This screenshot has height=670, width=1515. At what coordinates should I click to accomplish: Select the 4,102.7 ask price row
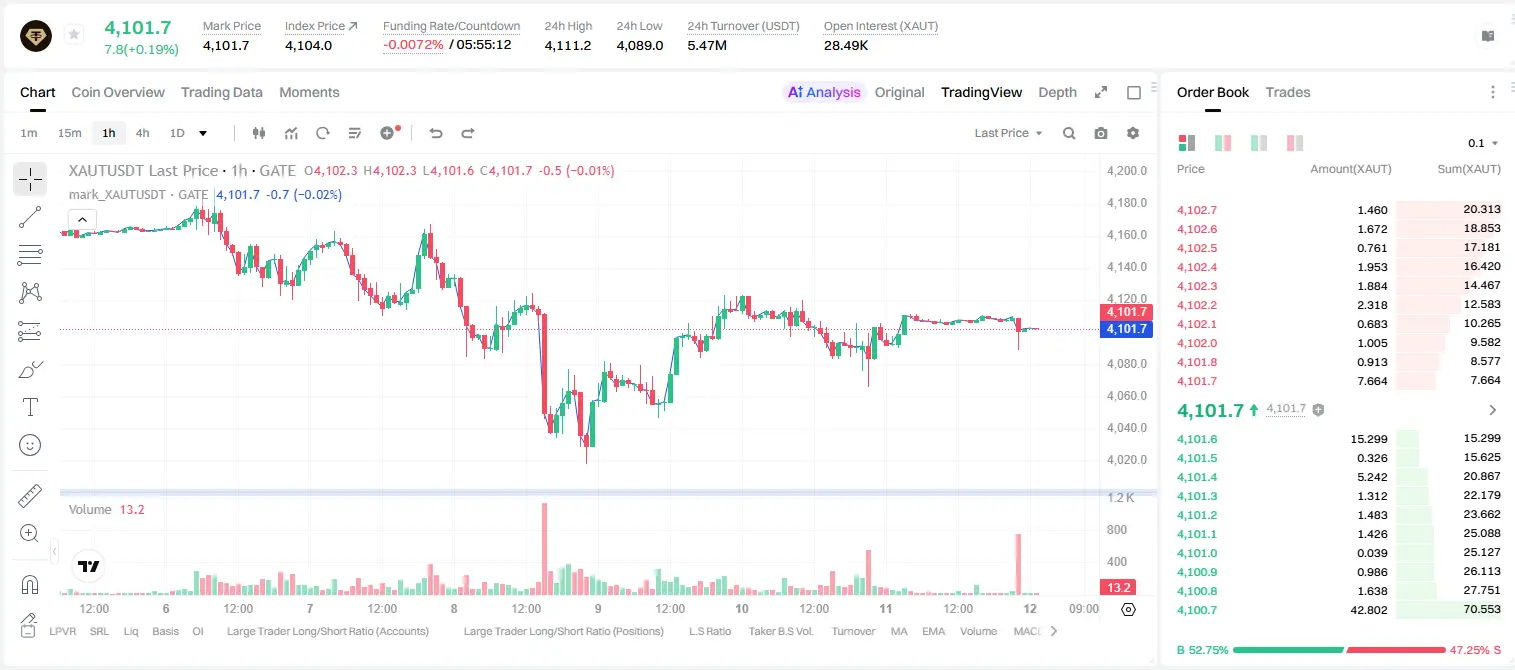tap(1338, 210)
